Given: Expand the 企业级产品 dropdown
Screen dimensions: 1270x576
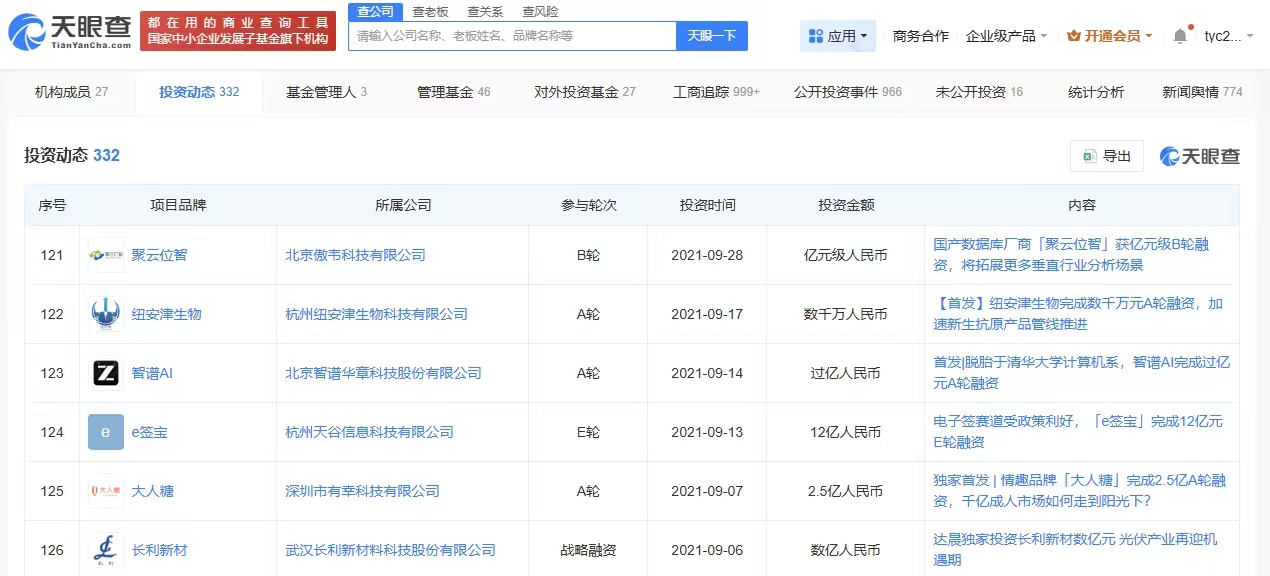Looking at the screenshot, I should click(1007, 36).
